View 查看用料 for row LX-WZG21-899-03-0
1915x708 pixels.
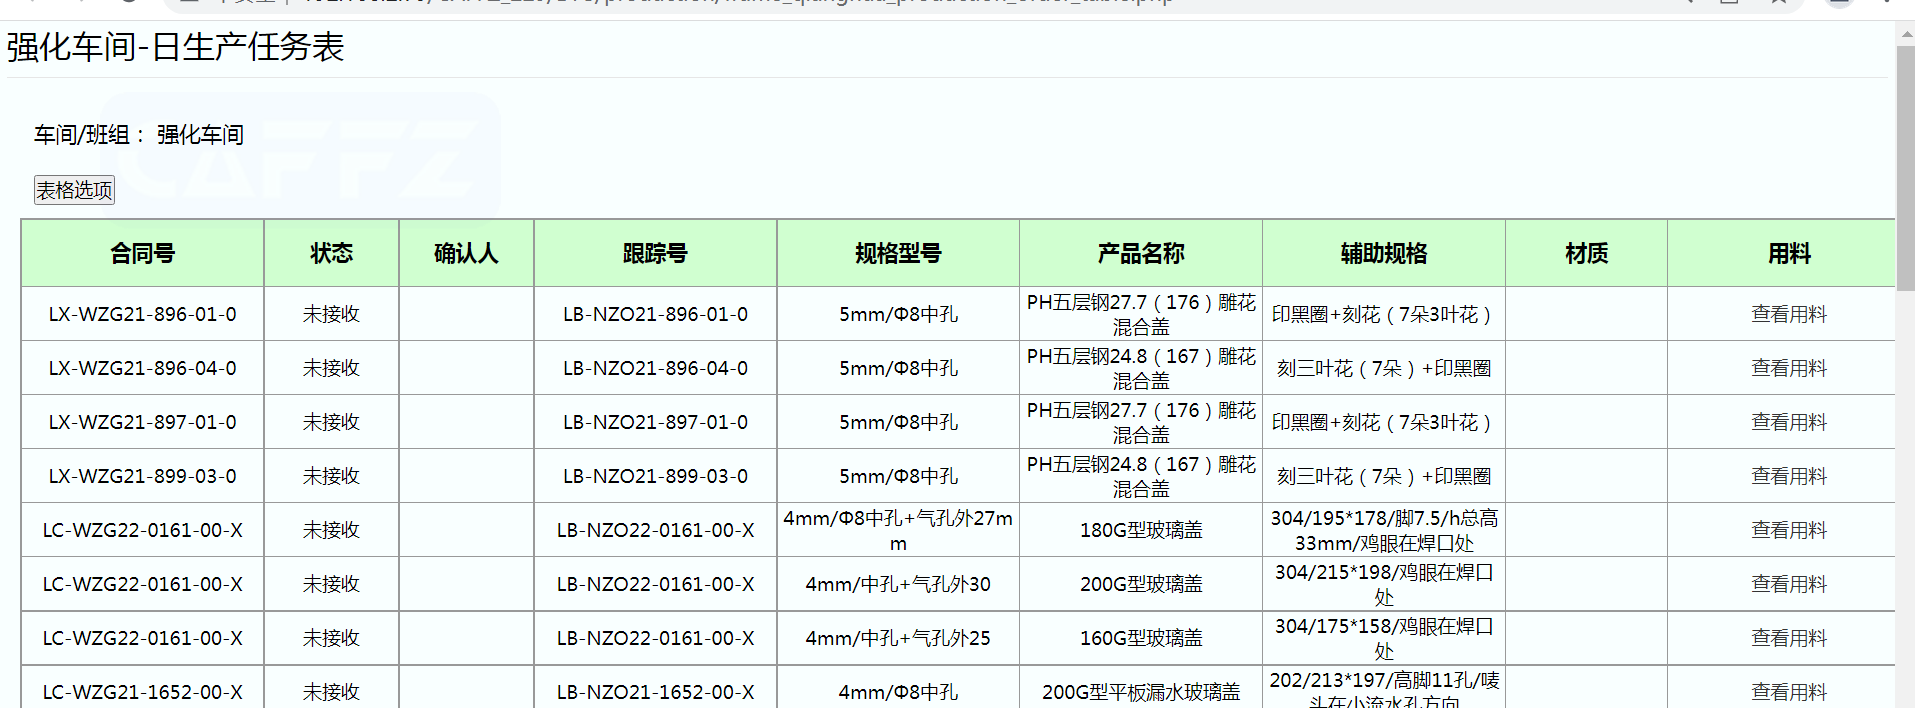(x=1788, y=476)
